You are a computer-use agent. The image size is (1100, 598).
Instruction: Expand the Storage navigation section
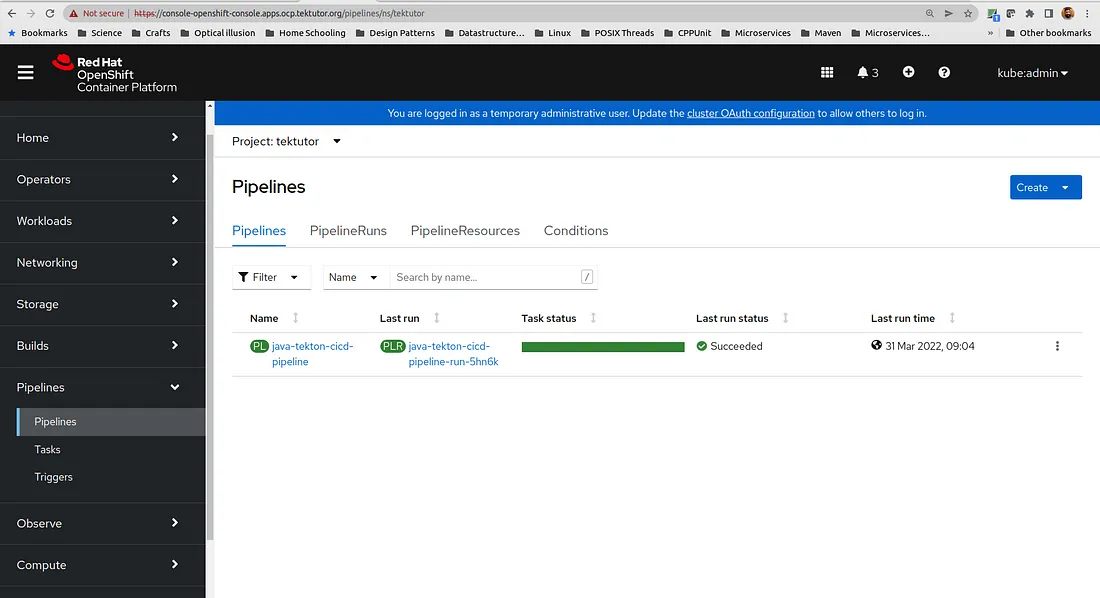pyautogui.click(x=102, y=304)
